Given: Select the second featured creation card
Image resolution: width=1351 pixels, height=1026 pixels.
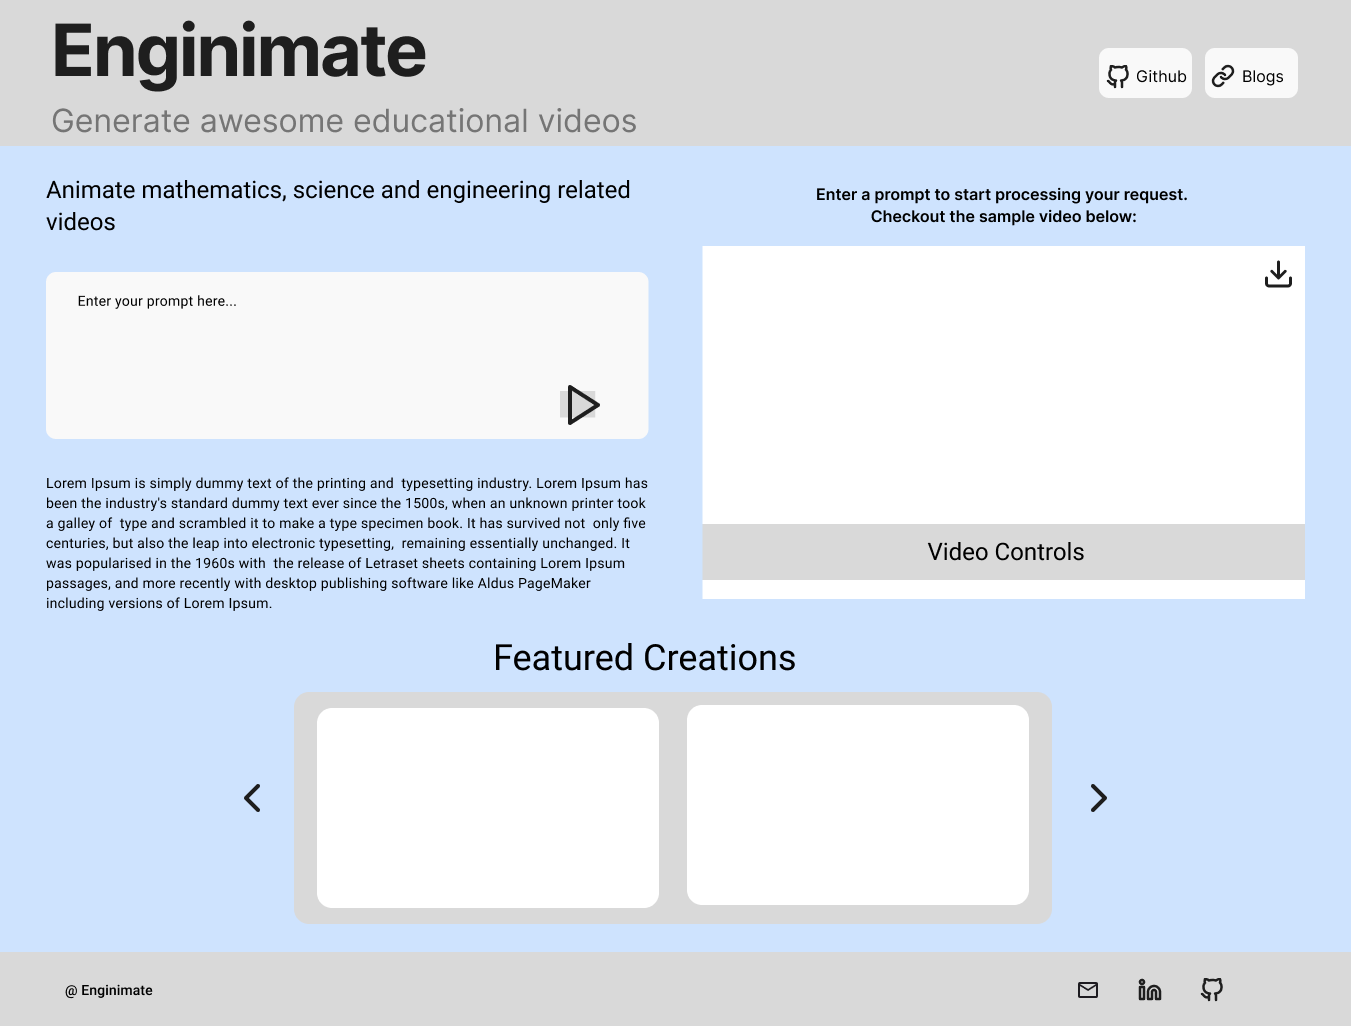Looking at the screenshot, I should 858,805.
